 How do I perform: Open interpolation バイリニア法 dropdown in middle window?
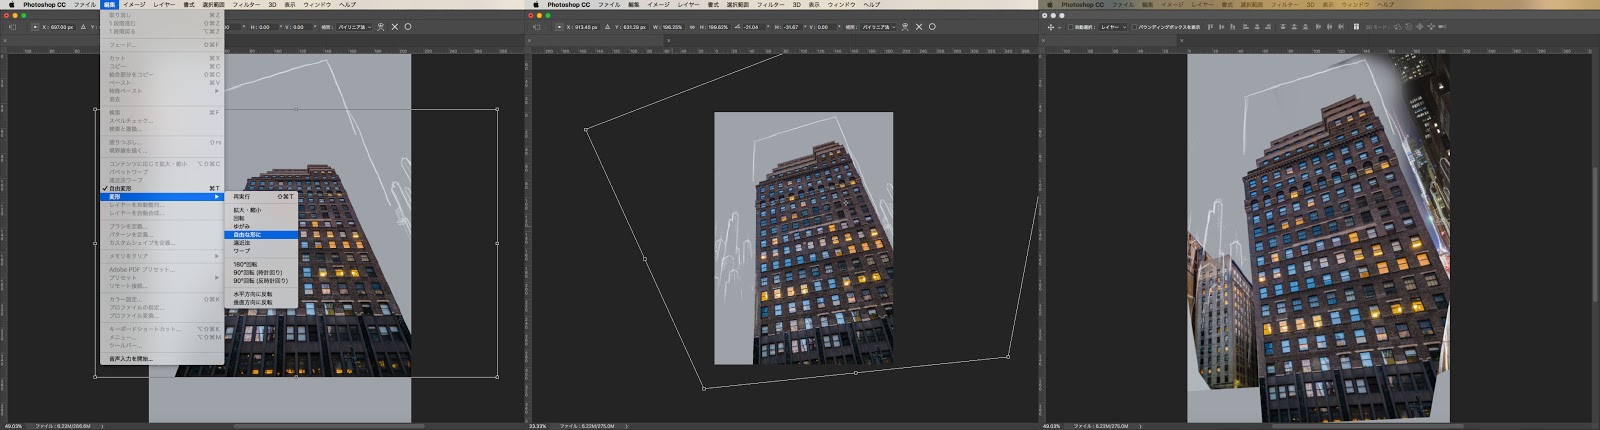pos(879,27)
